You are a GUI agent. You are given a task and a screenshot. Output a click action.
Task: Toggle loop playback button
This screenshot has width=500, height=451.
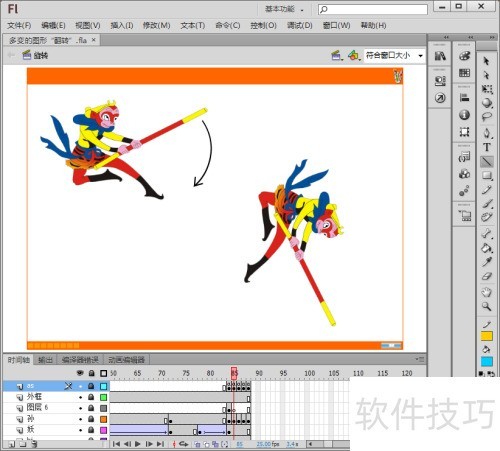pyautogui.click(x=183, y=444)
